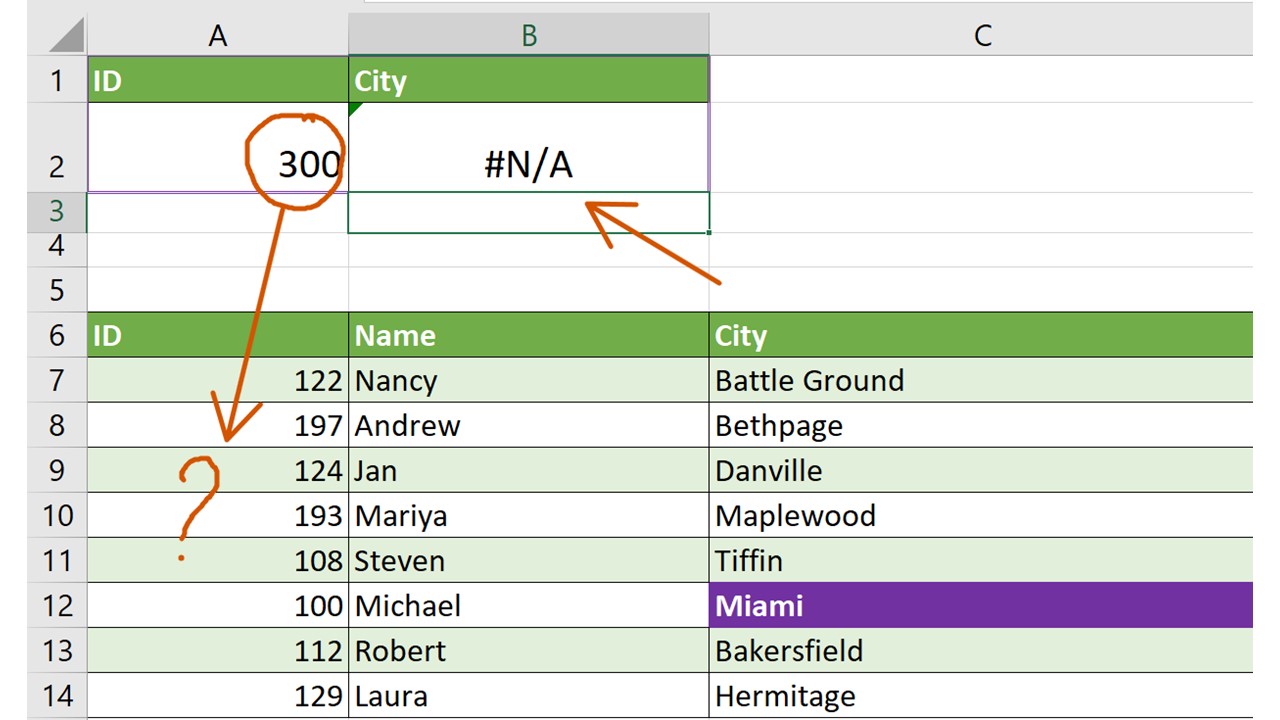Image resolution: width=1280 pixels, height=720 pixels.
Task: Select the Bakersfield city cell
Action: tap(981, 650)
